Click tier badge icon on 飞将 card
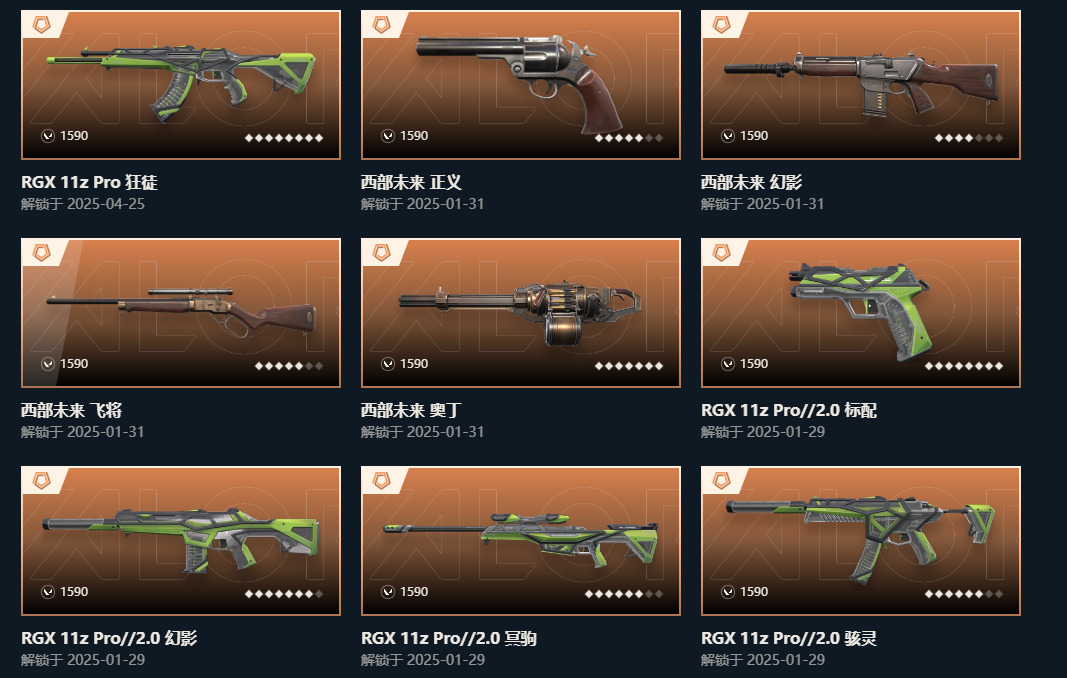Screen dimensions: 1067x678 click(x=42, y=253)
